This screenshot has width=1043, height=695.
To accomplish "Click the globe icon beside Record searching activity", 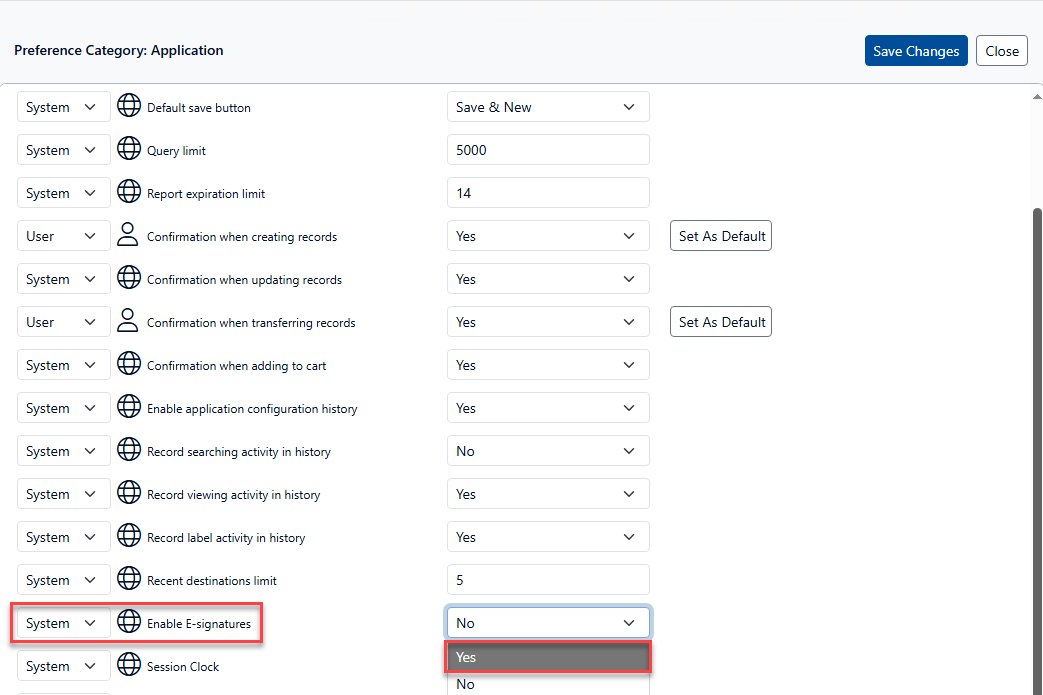I will point(129,450).
